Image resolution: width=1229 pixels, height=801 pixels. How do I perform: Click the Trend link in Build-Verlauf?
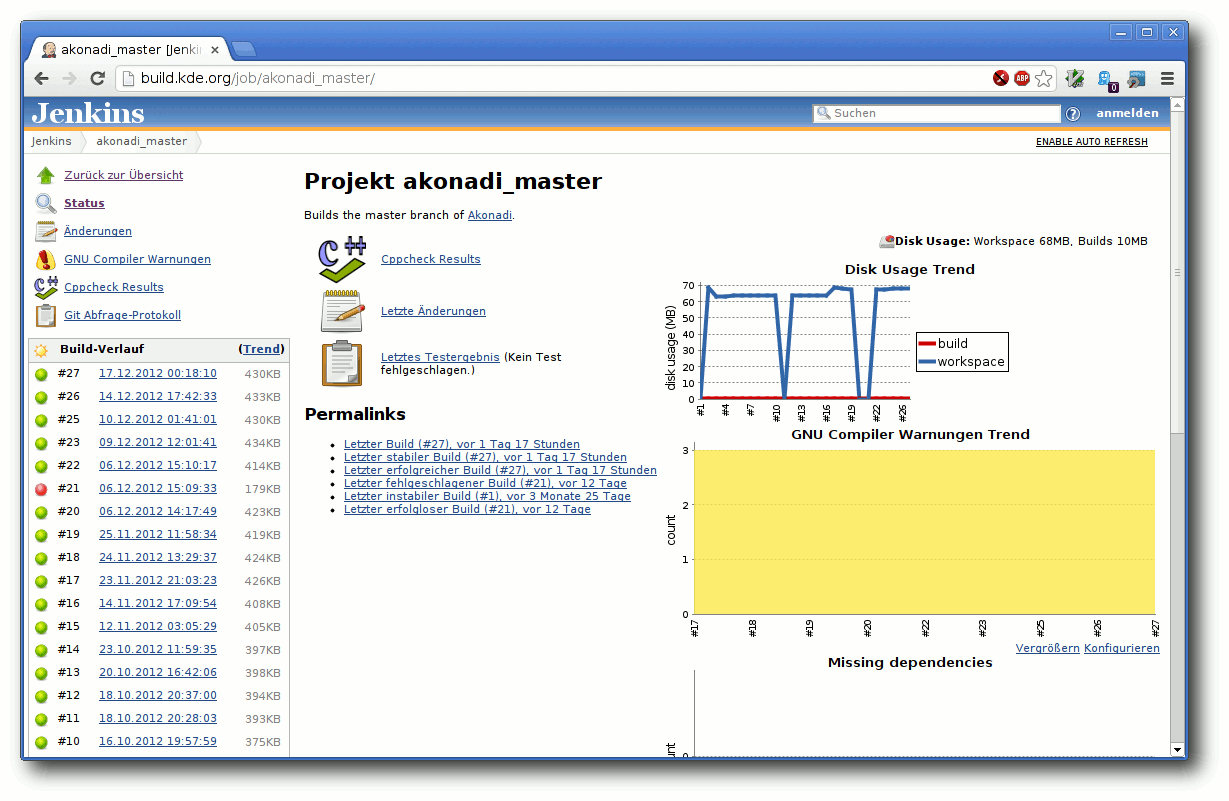[x=262, y=349]
